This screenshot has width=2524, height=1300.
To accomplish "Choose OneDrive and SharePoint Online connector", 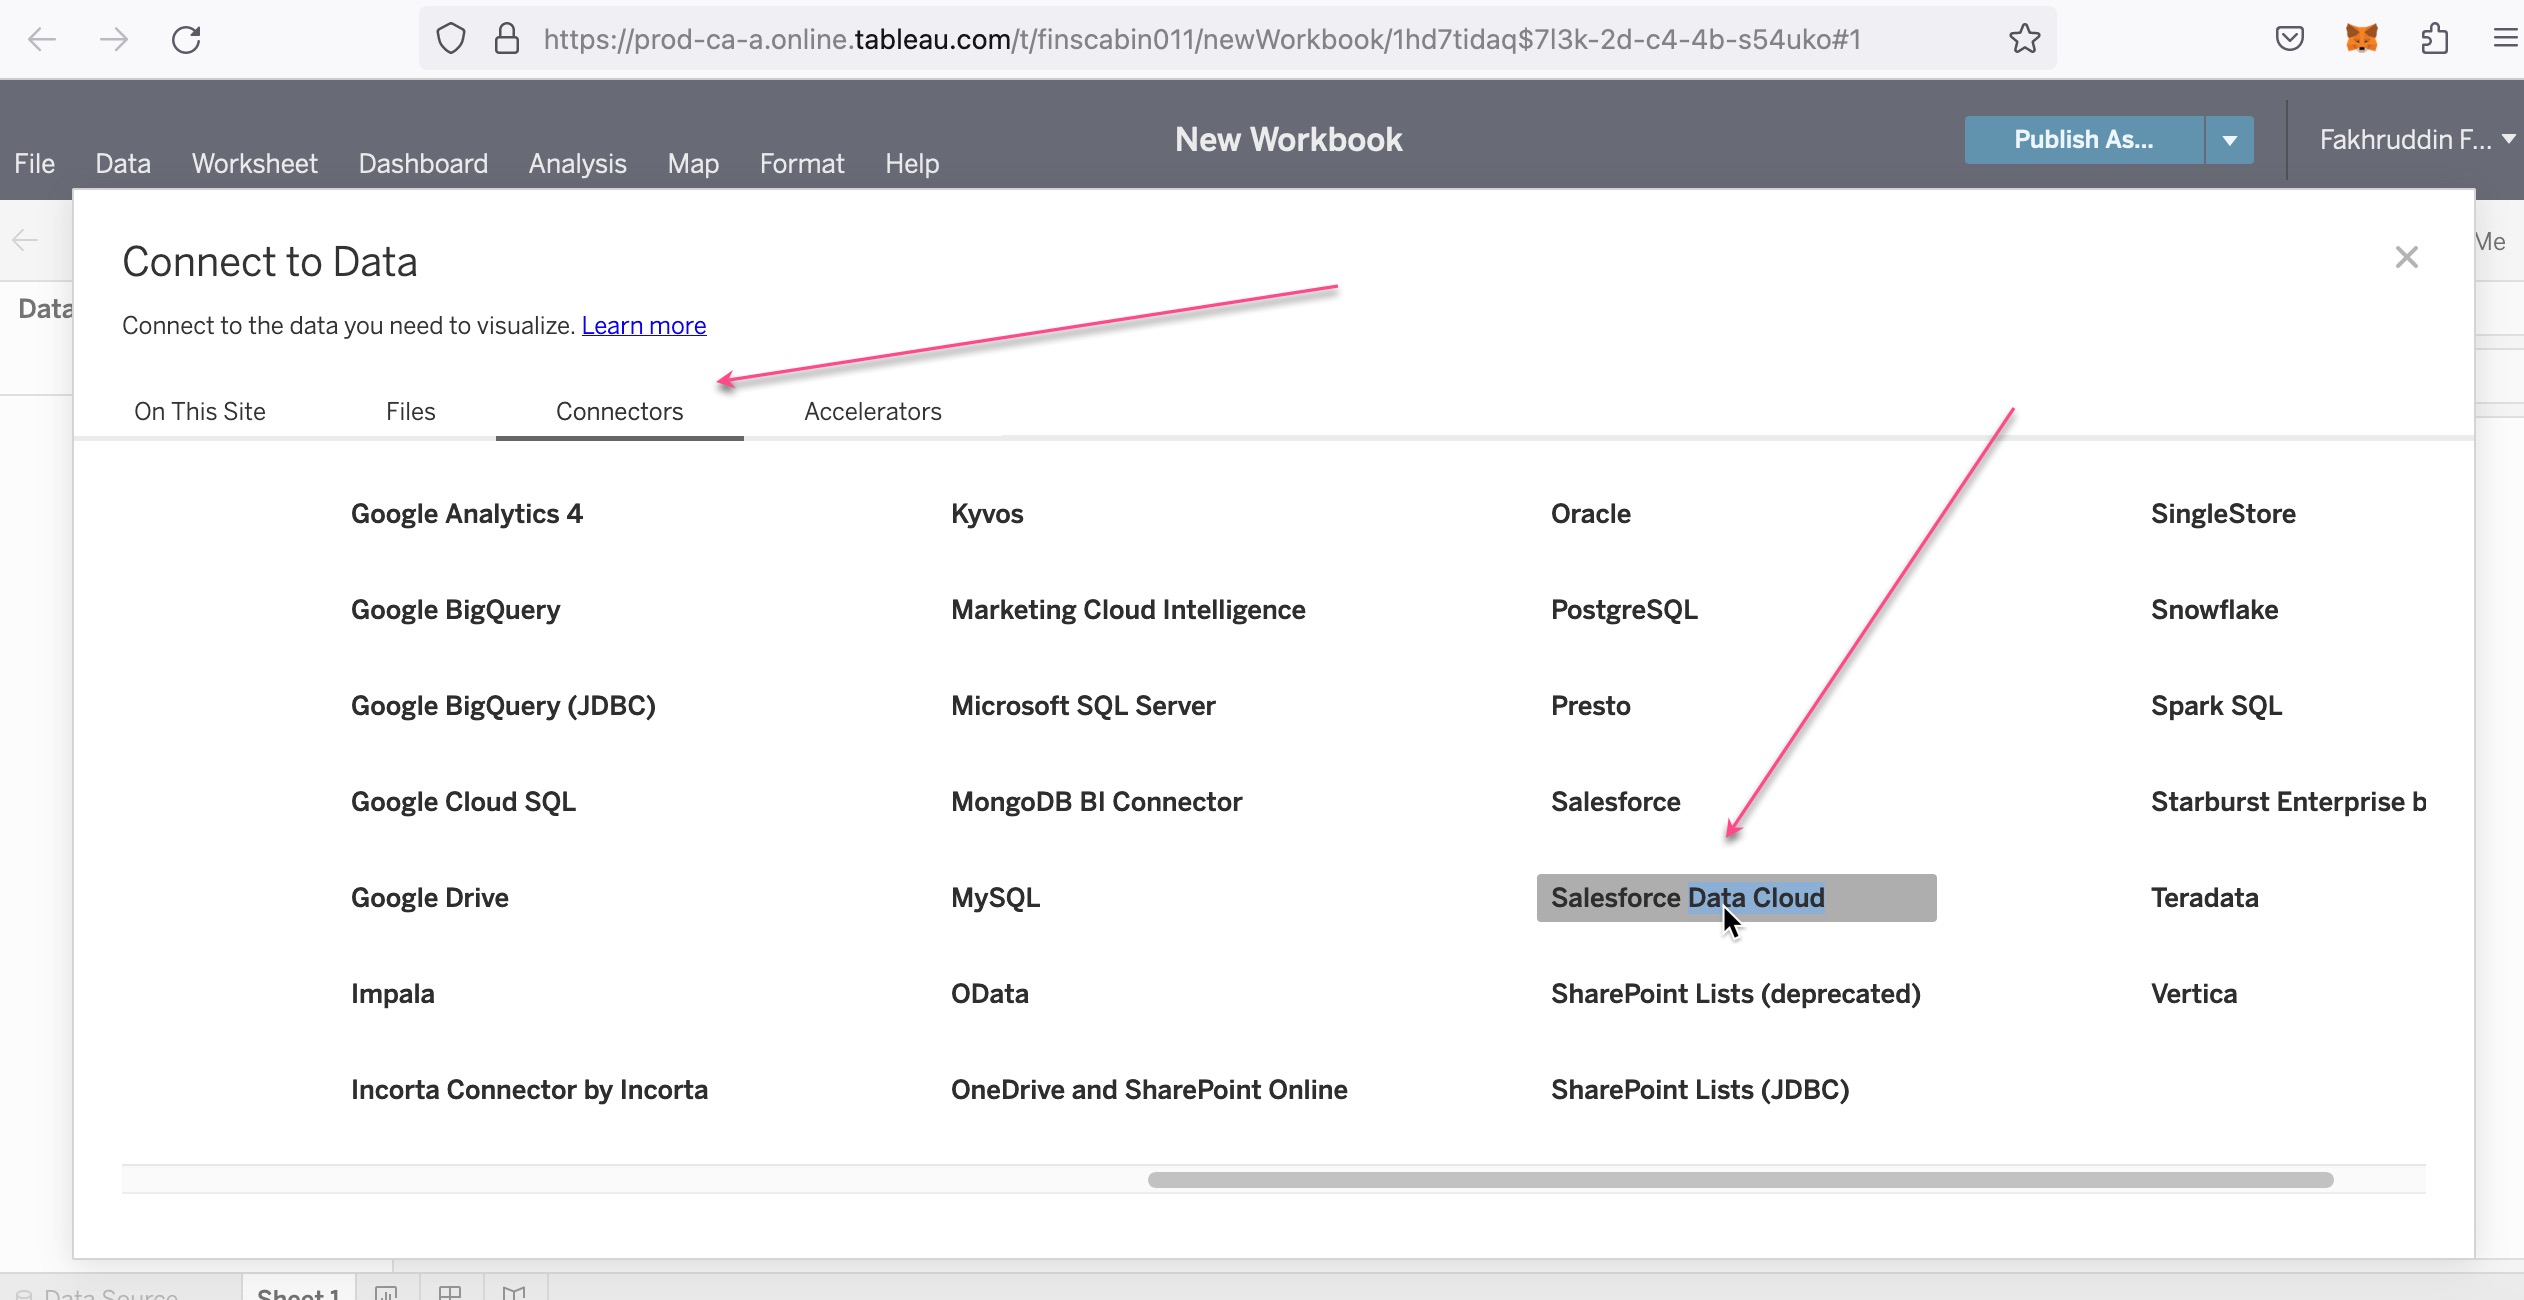I will [x=1149, y=1090].
